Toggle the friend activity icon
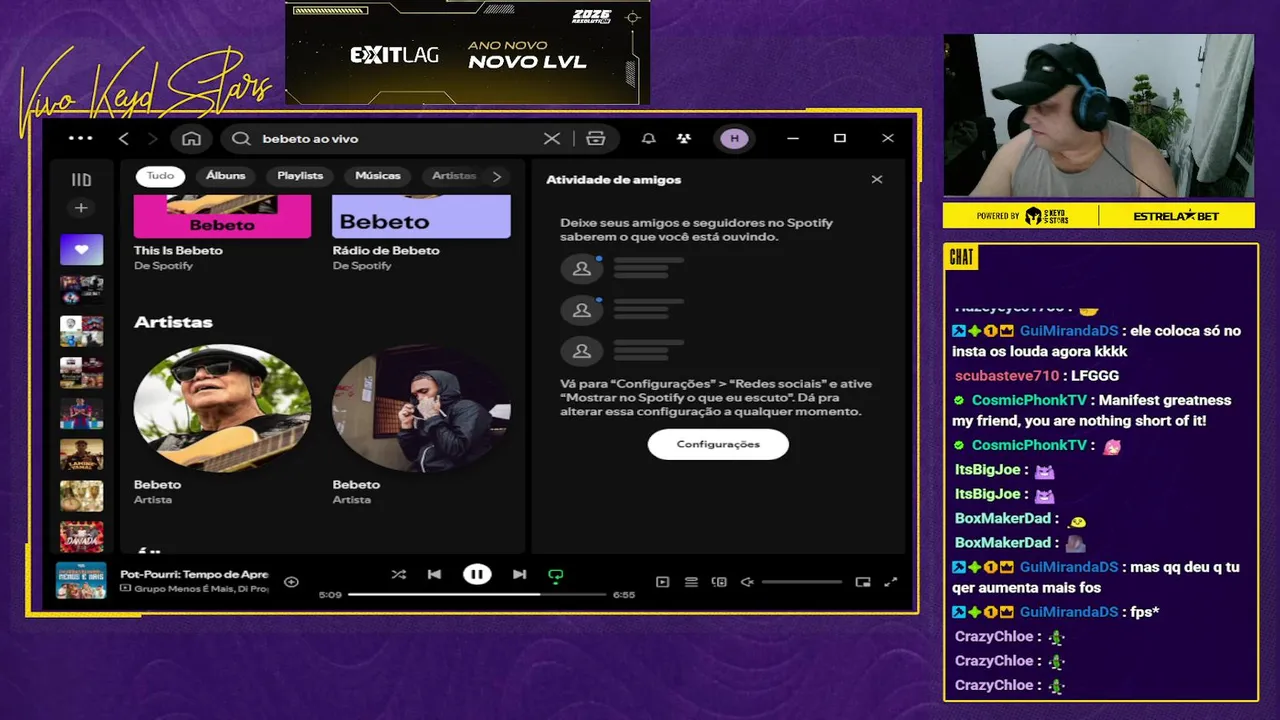The image size is (1280, 720). click(x=683, y=139)
